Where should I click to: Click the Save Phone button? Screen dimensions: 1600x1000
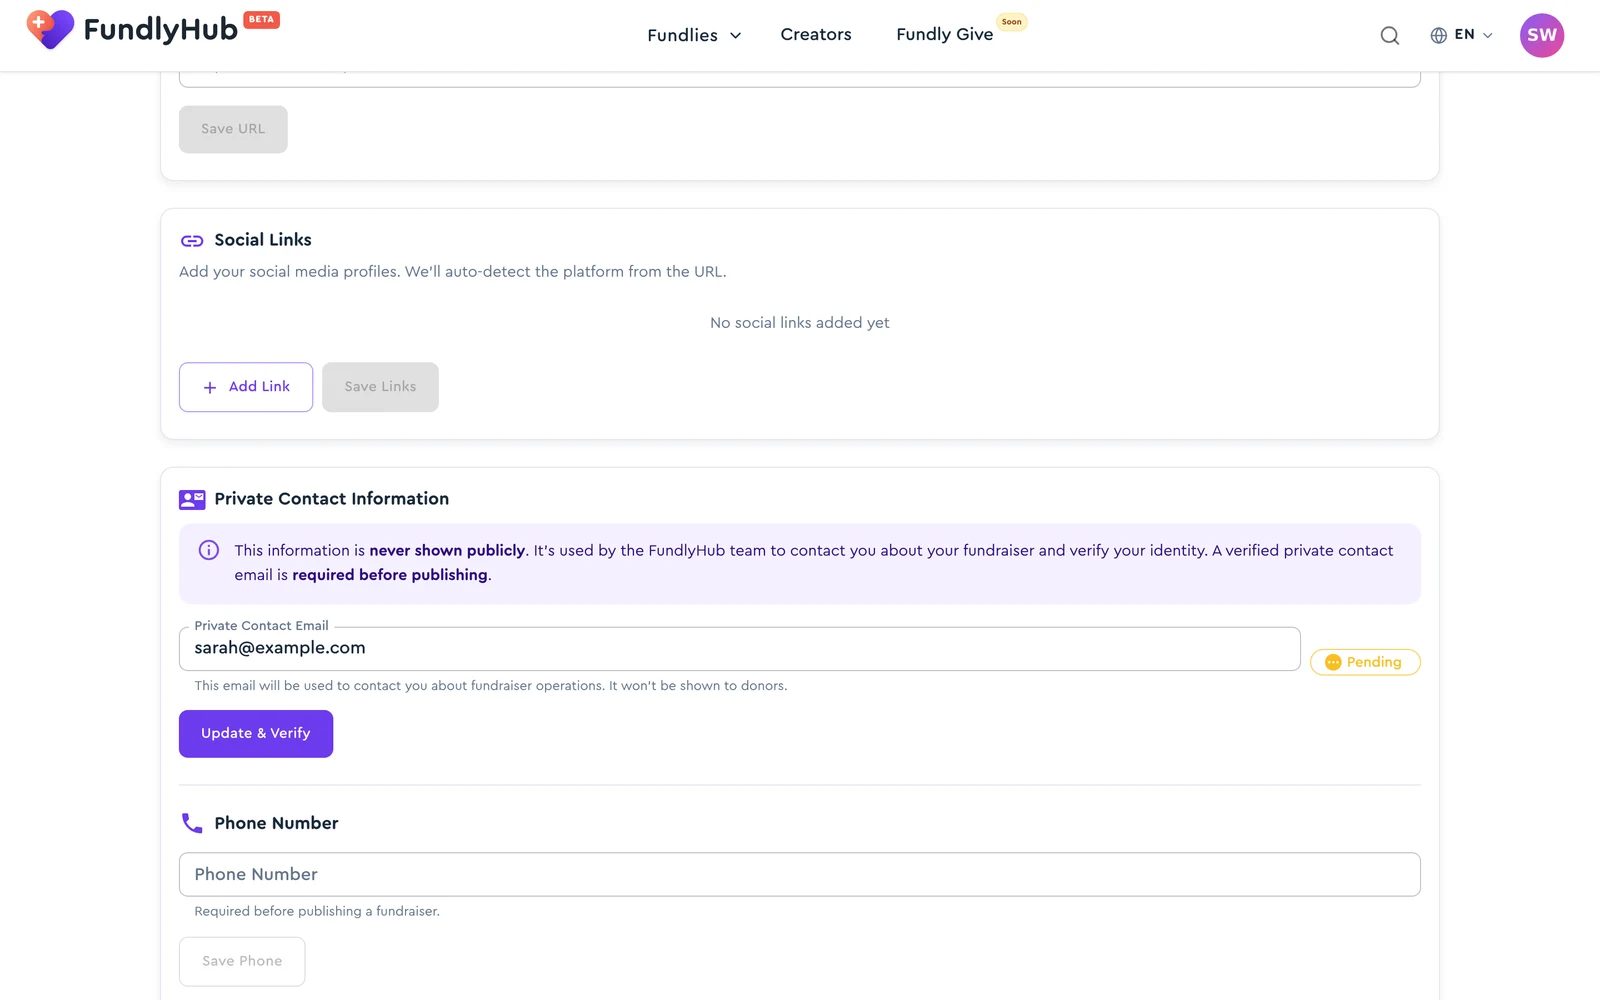tap(242, 961)
